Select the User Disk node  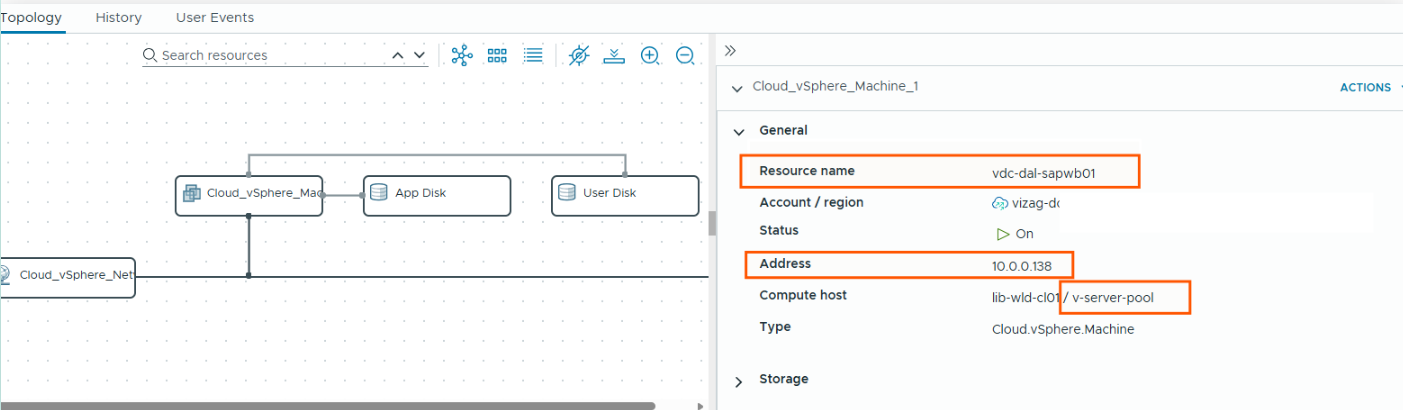tap(625, 195)
